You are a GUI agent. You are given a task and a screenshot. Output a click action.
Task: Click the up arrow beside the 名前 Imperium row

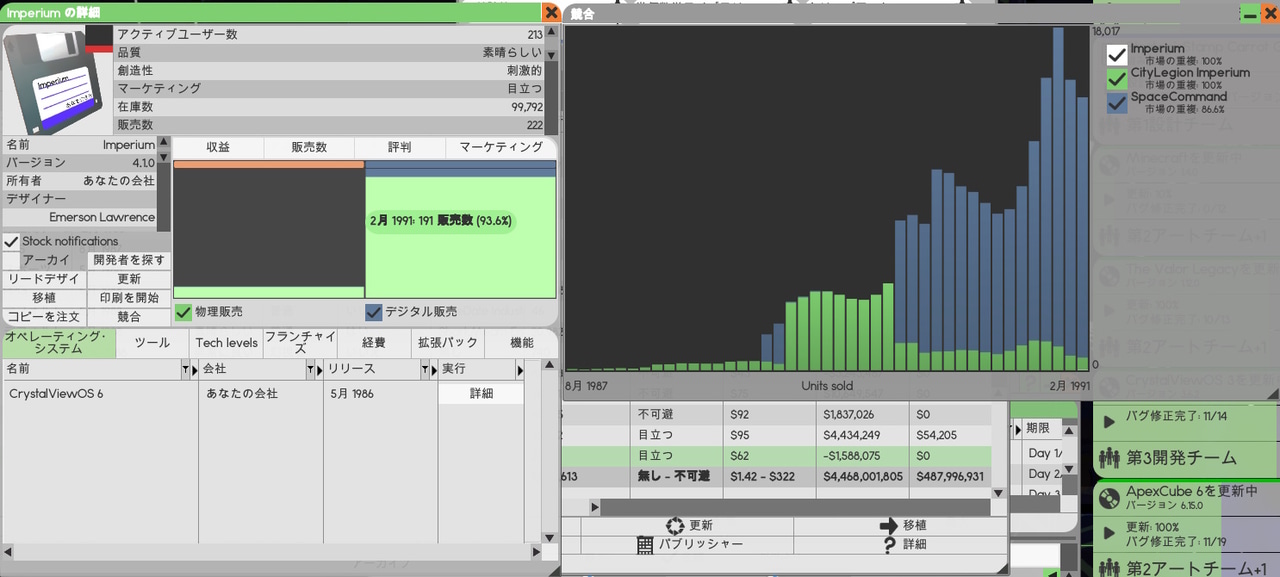(164, 144)
